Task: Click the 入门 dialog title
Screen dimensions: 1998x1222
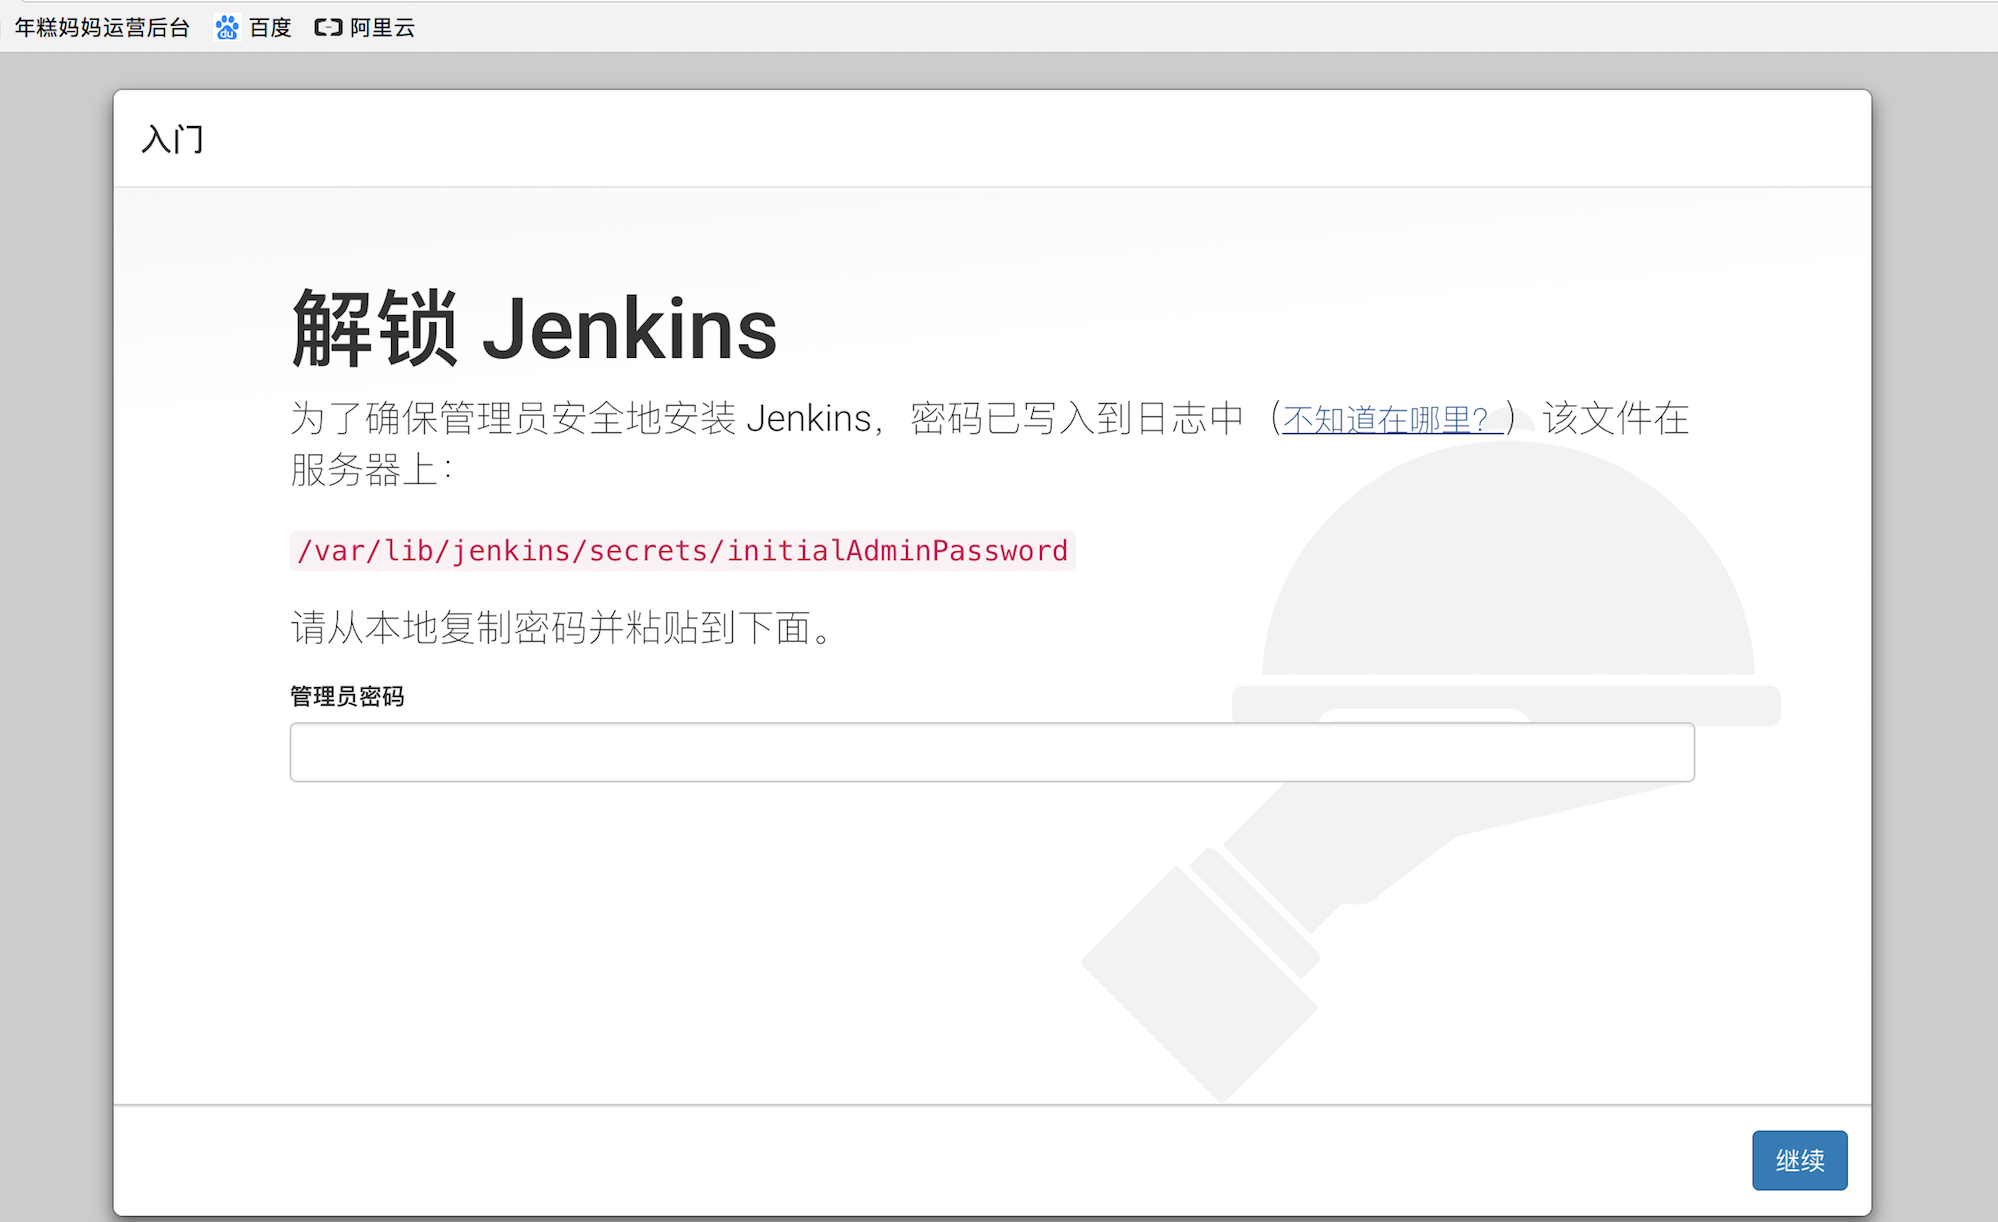Action: tap(173, 139)
